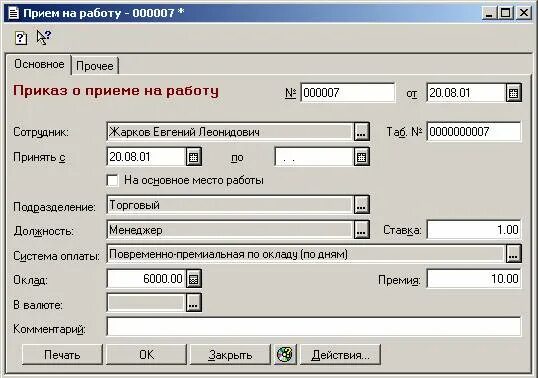538x378 pixels.
Task: Click the order date field 20.08.01
Action: (467, 93)
